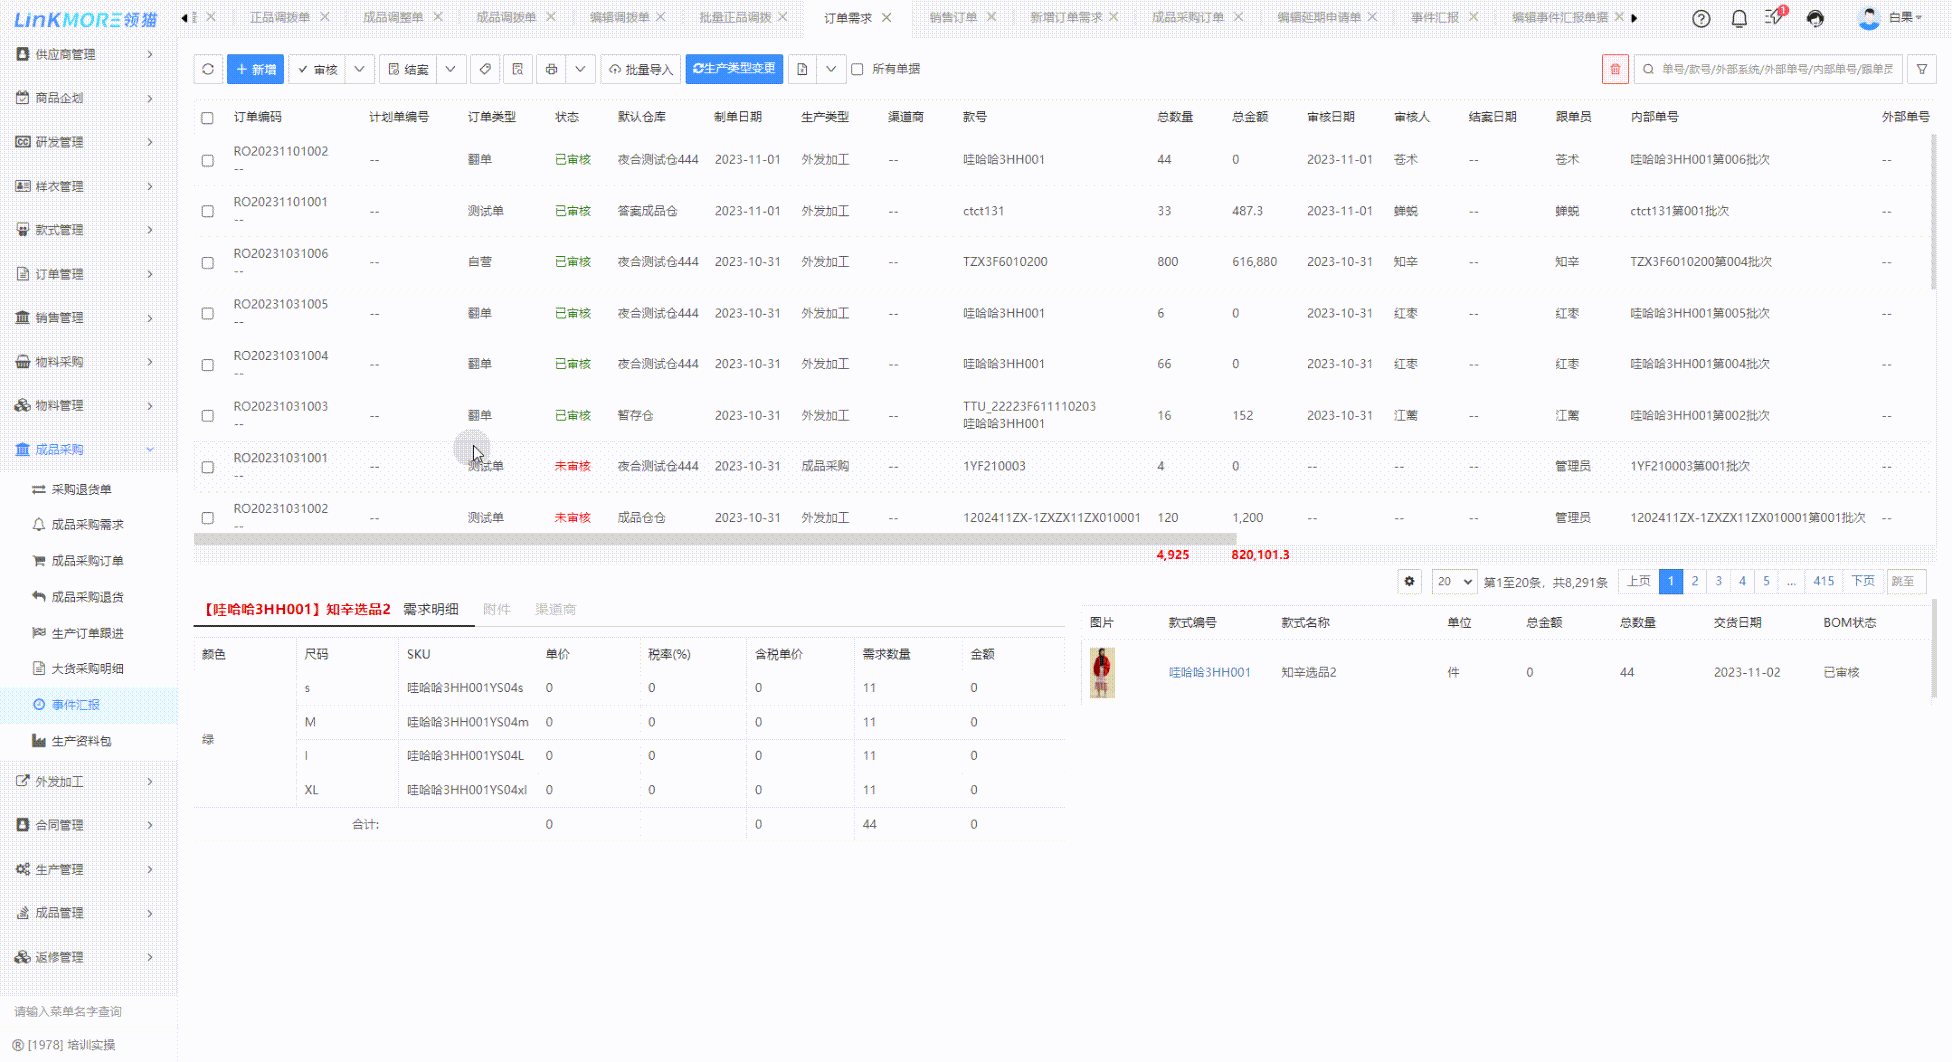Open the filter funnel icon
The image size is (1952, 1062).
[x=1921, y=69]
